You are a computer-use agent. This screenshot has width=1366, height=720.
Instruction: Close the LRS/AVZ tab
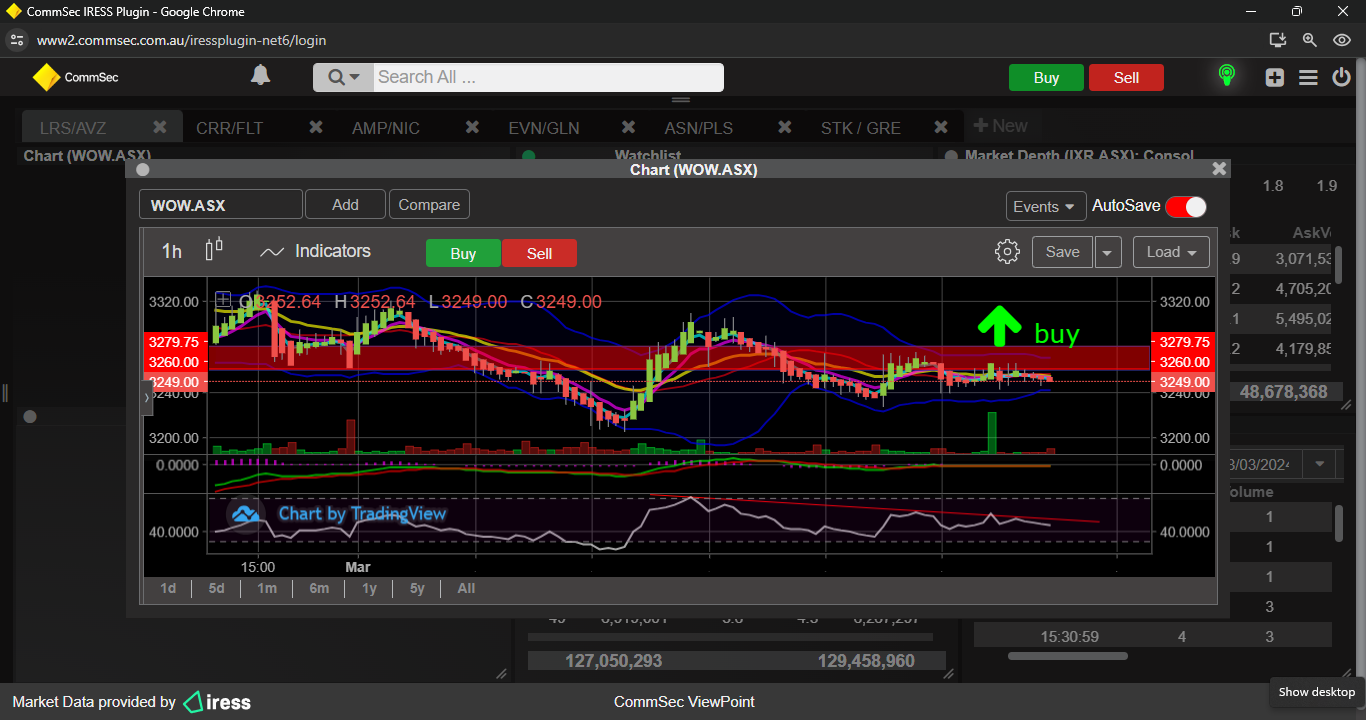coord(159,127)
